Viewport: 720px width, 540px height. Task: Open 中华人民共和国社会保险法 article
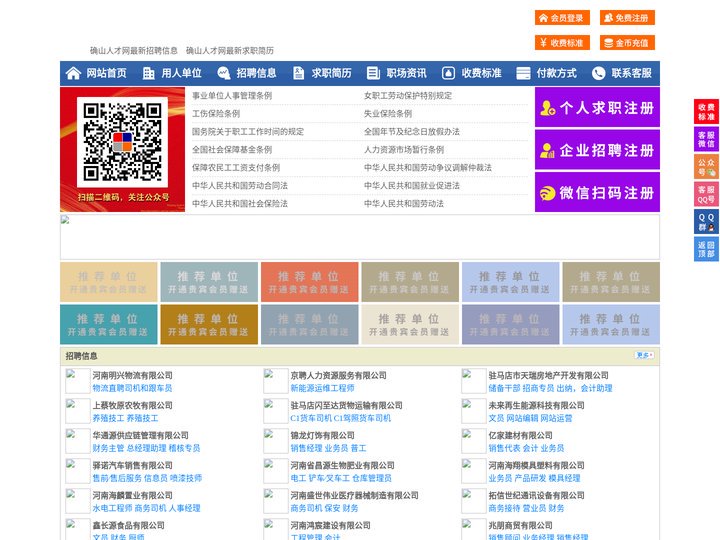(240, 203)
